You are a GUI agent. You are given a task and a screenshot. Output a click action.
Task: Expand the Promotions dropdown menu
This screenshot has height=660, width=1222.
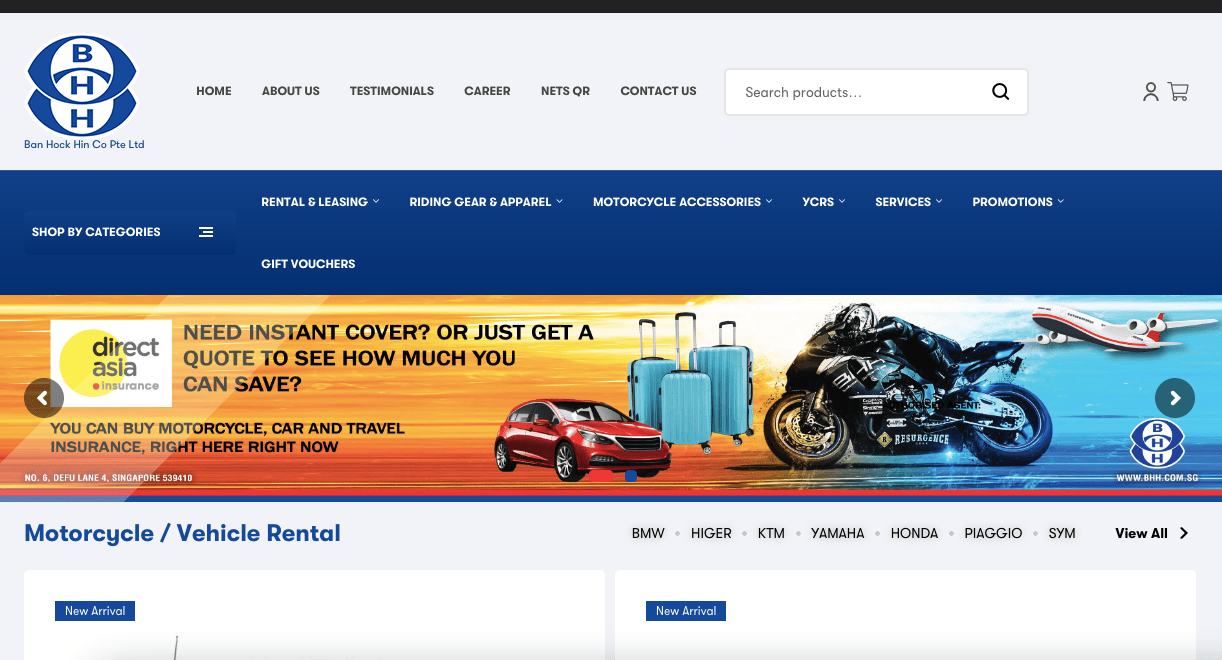1018,202
